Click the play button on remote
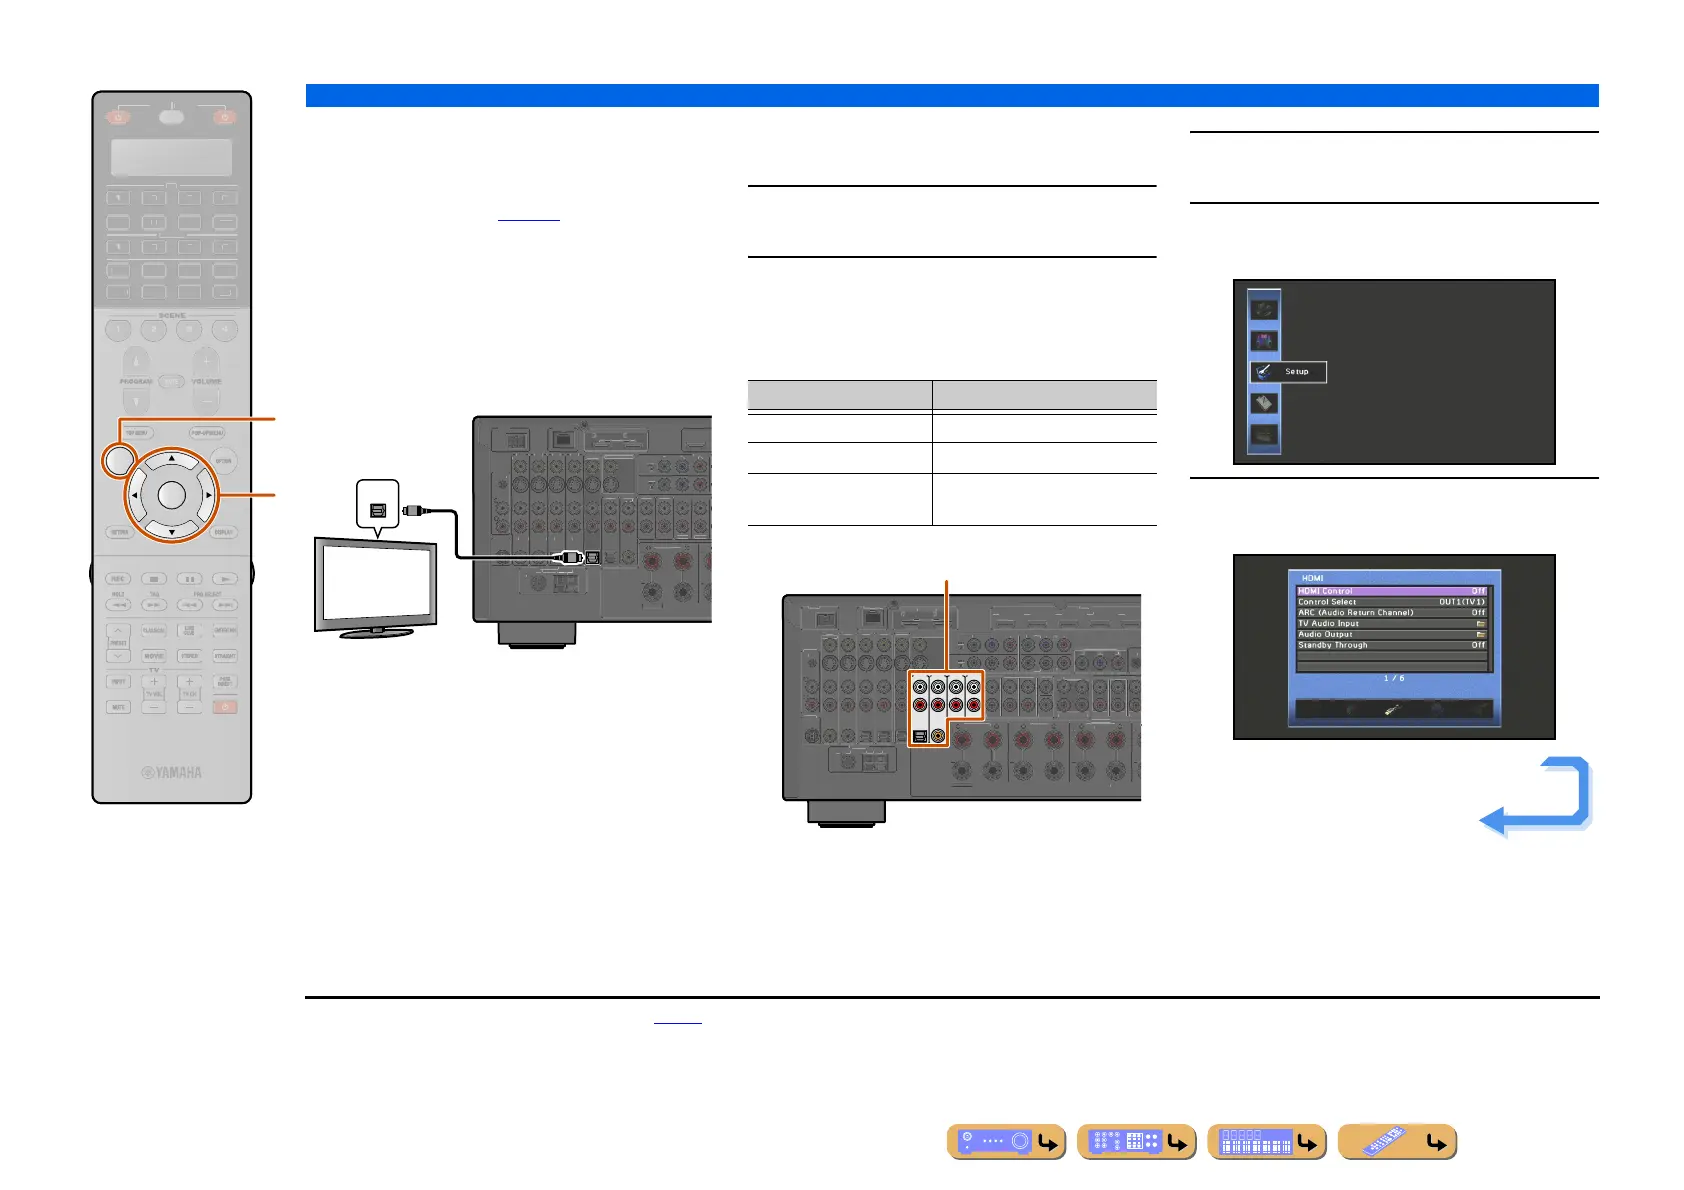This screenshot has height=1190, width=1684. coord(225,579)
